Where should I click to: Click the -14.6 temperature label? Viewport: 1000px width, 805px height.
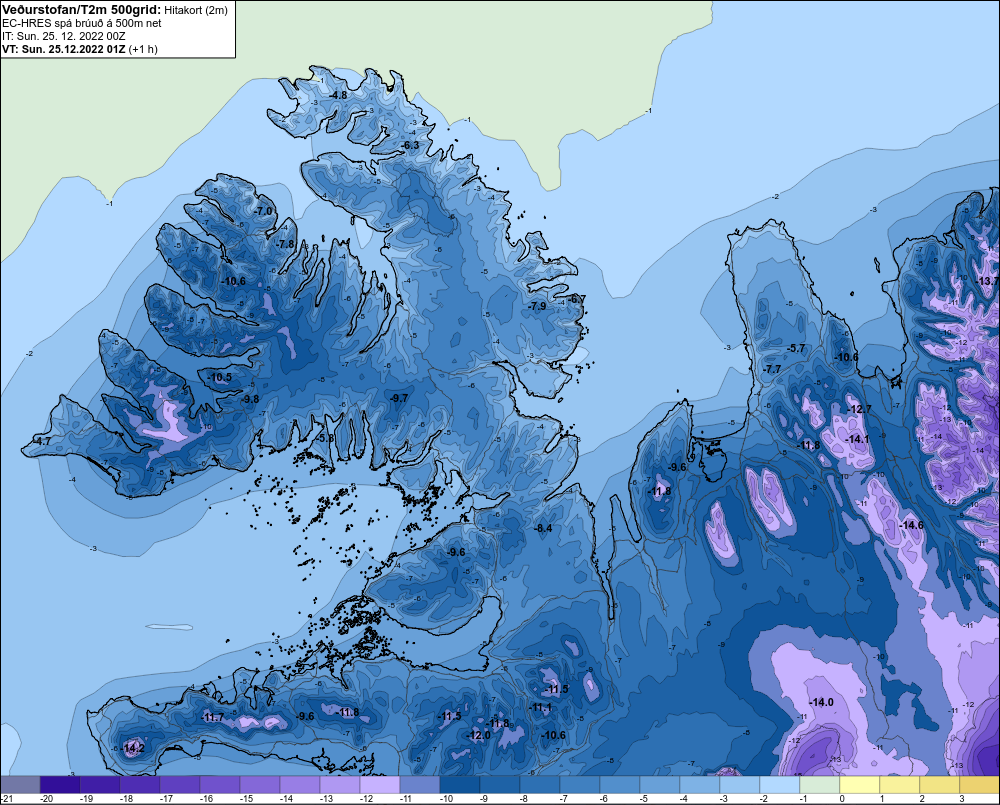coord(911,524)
